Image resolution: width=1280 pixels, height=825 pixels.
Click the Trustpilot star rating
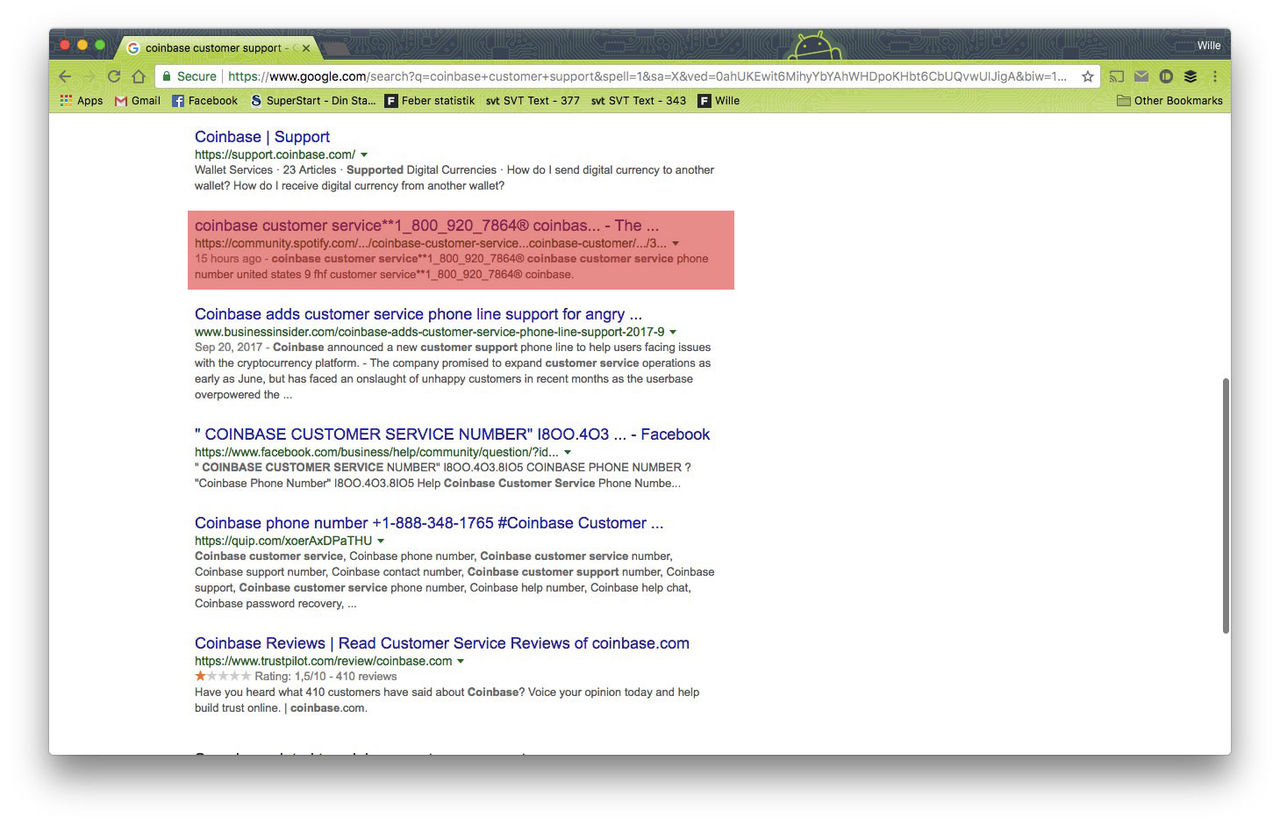pyautogui.click(x=223, y=676)
